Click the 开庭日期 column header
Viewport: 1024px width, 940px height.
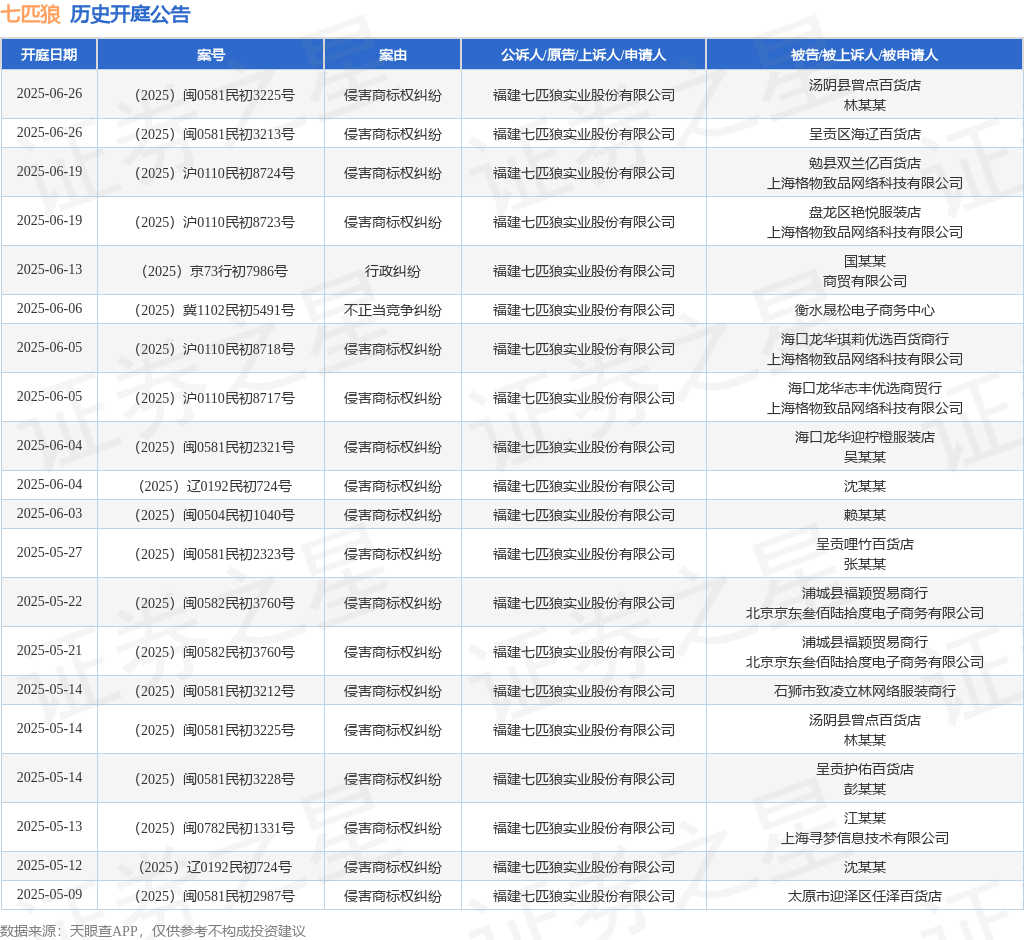[x=49, y=55]
